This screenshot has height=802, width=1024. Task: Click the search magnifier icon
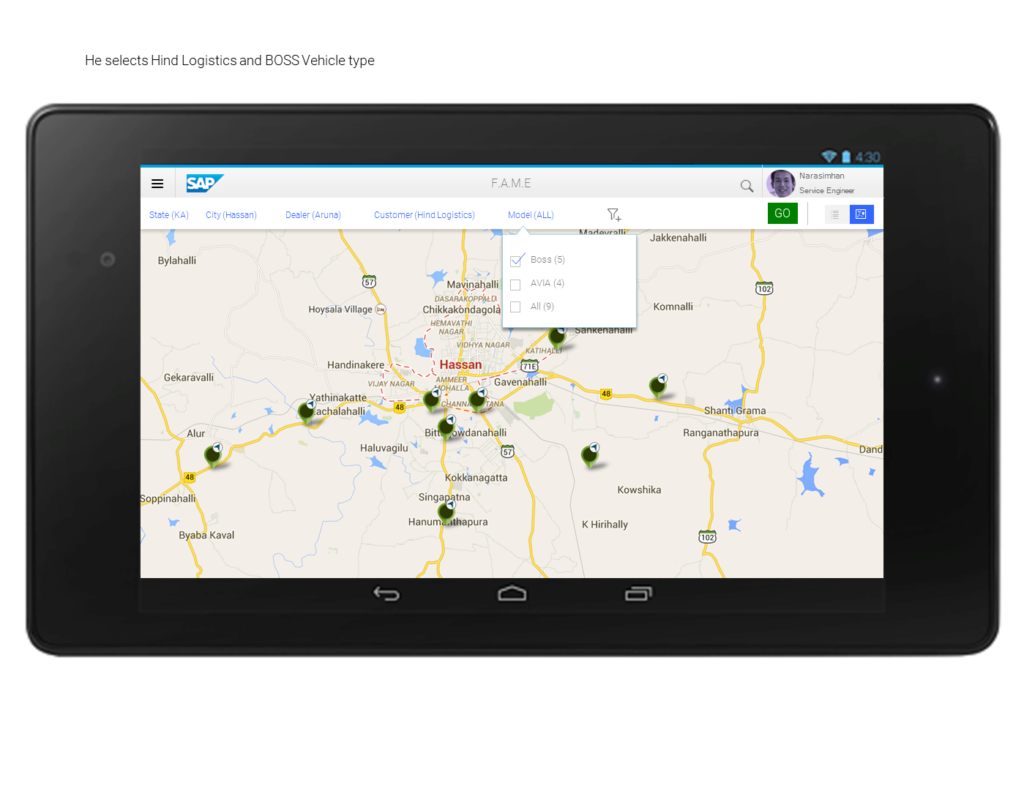(x=746, y=185)
